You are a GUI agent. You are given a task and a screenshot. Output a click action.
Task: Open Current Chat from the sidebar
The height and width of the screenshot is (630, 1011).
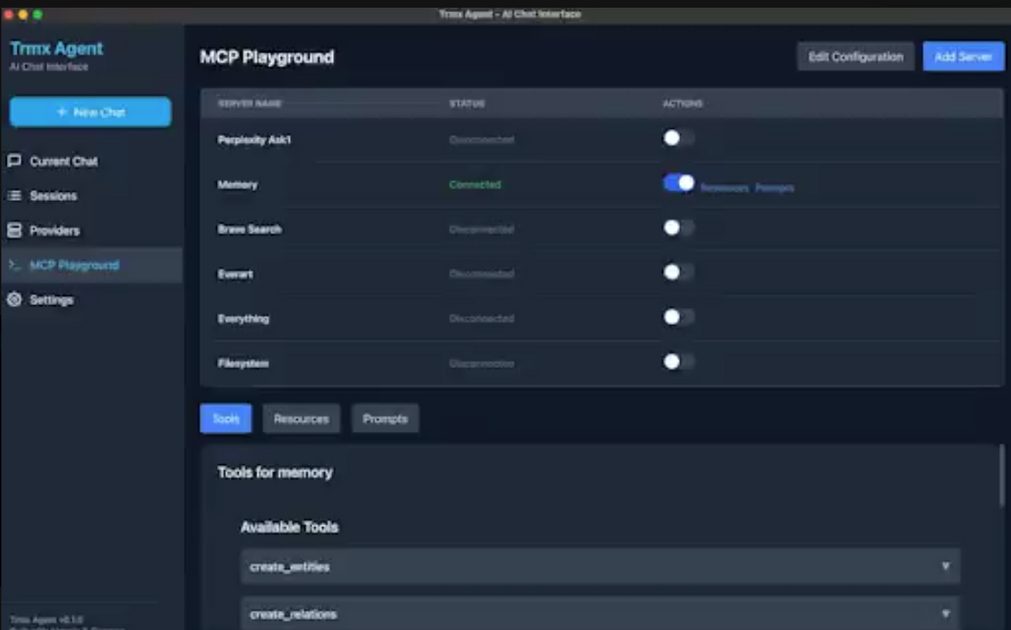pyautogui.click(x=63, y=160)
